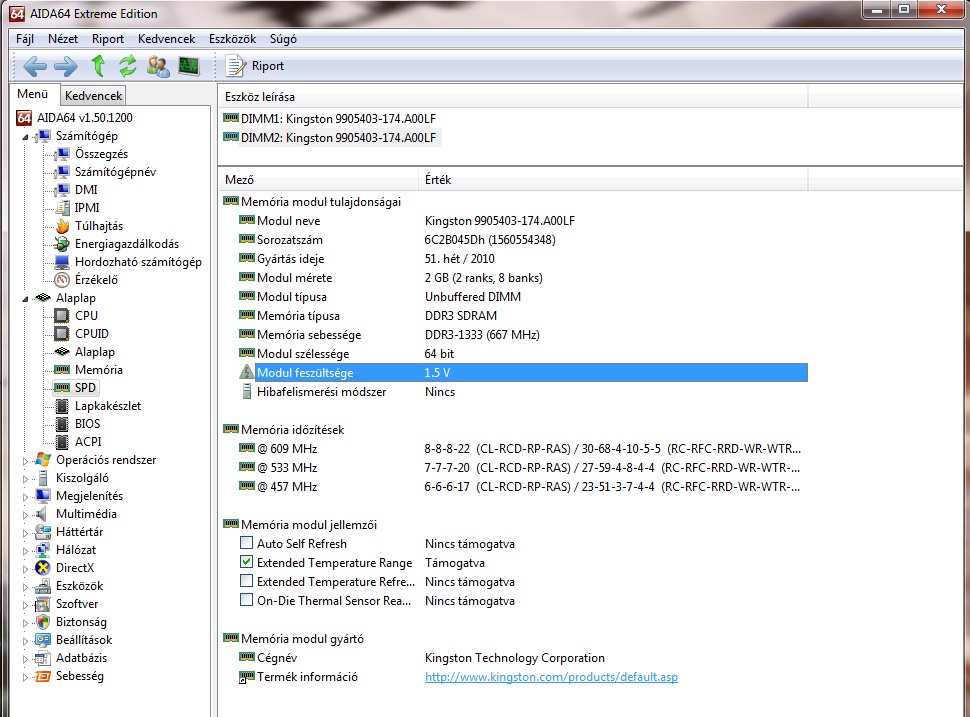Open the Nézet menu
Image resolution: width=970 pixels, height=717 pixels.
point(63,38)
